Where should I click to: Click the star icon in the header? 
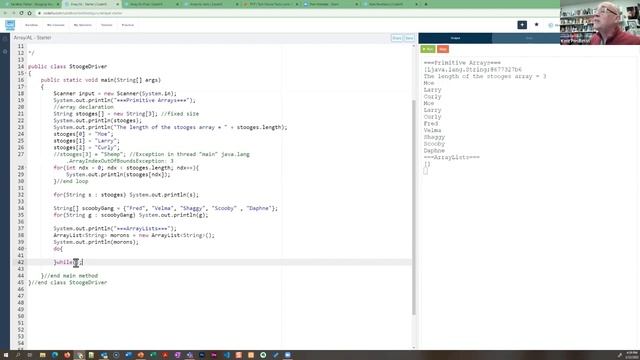536,25
